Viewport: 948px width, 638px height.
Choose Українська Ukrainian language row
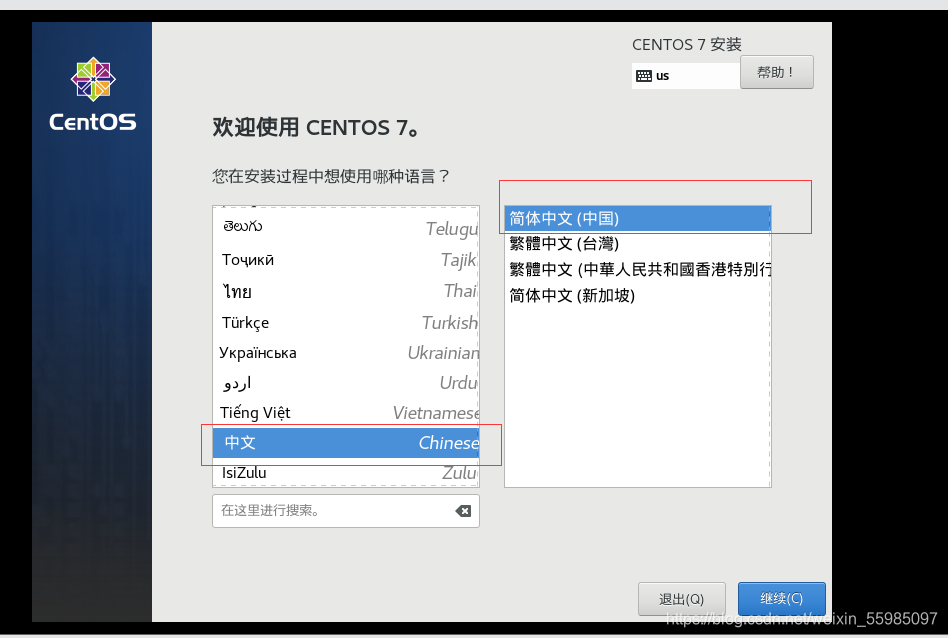[x=346, y=353]
